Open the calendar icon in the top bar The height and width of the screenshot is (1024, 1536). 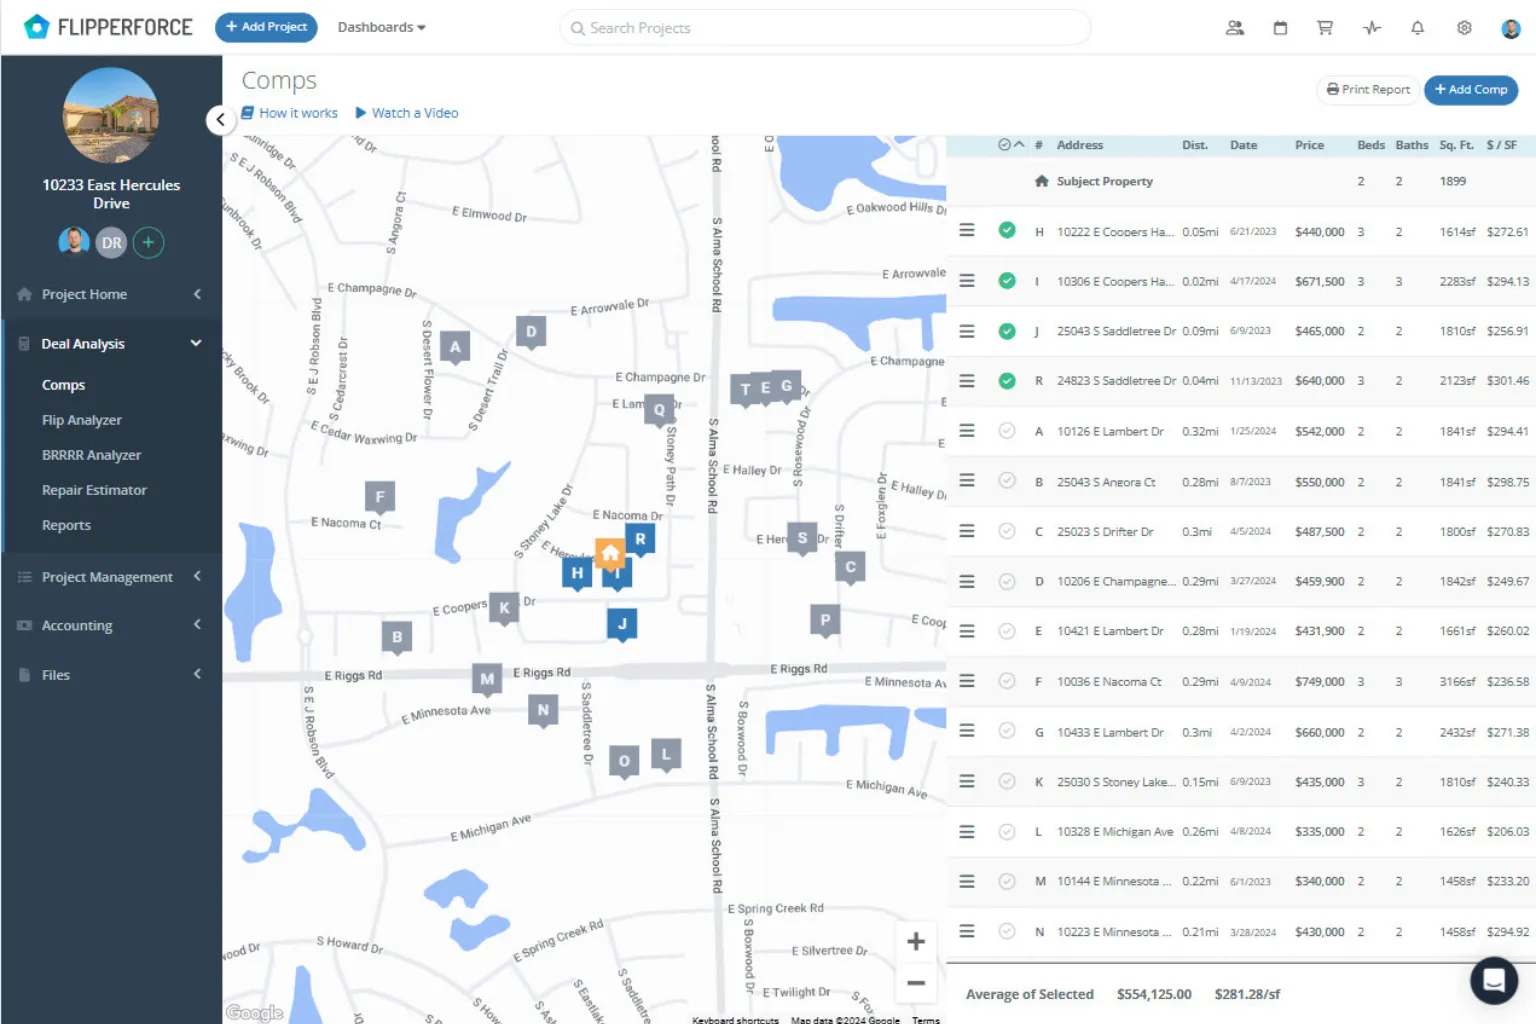(x=1279, y=27)
